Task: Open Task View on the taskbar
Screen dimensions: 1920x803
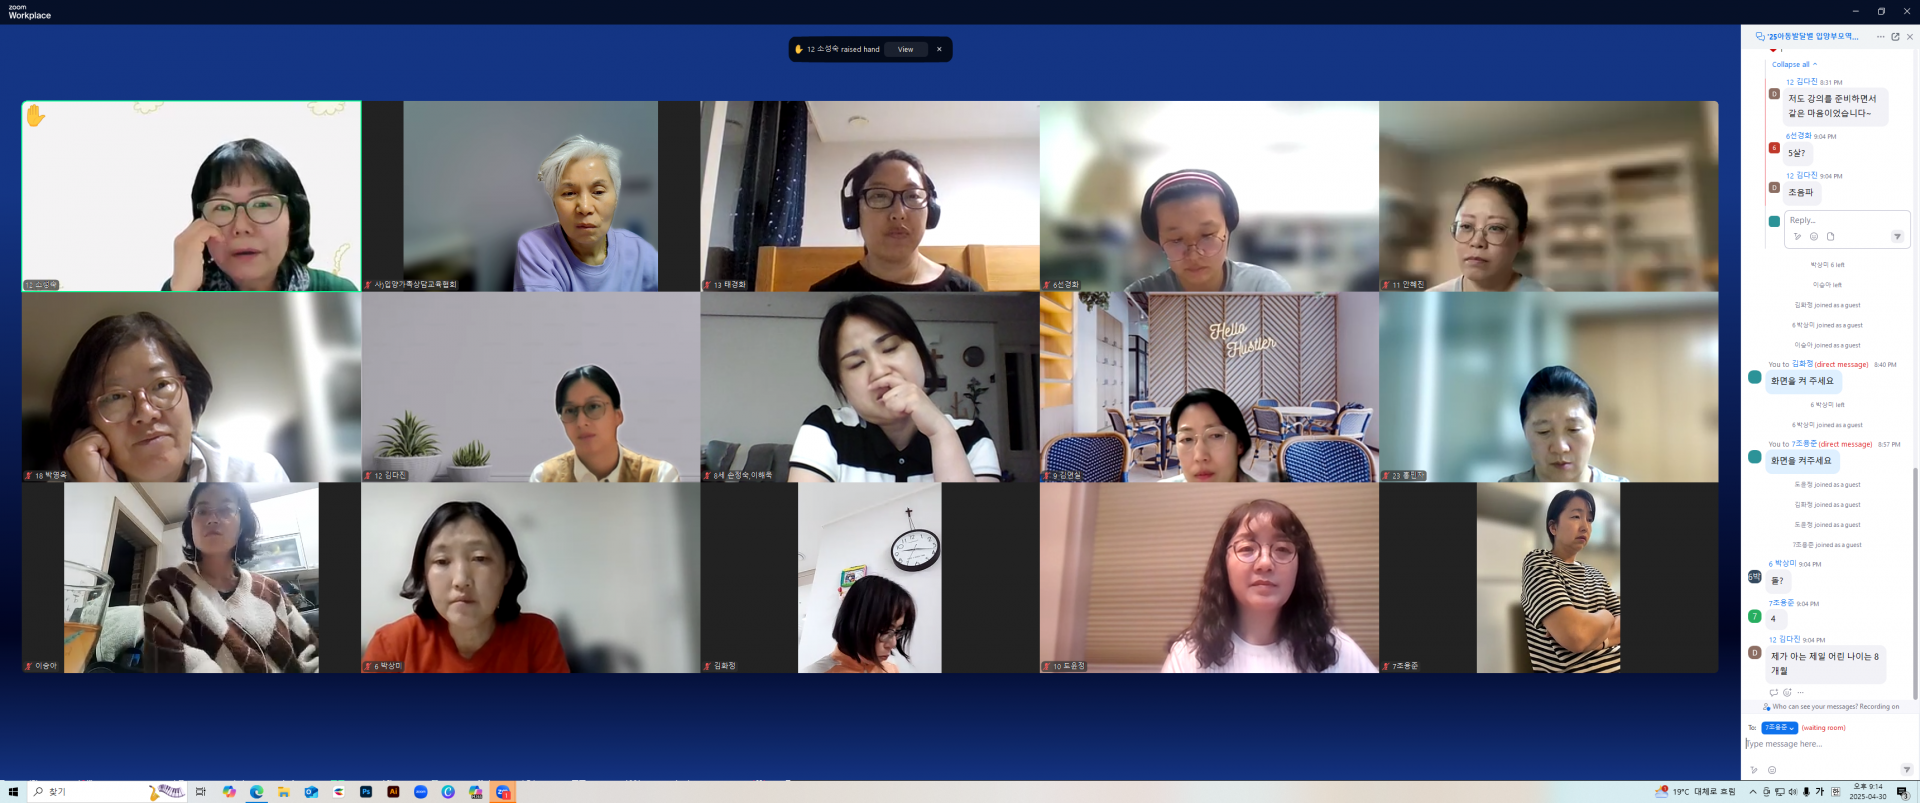Action: click(x=201, y=792)
